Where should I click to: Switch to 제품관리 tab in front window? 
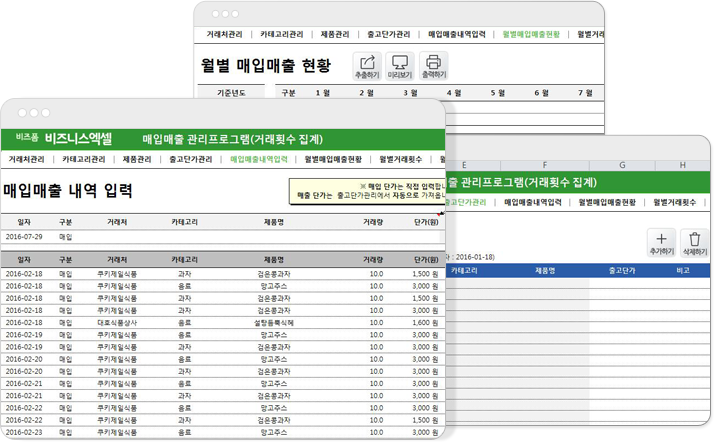pyautogui.click(x=137, y=159)
